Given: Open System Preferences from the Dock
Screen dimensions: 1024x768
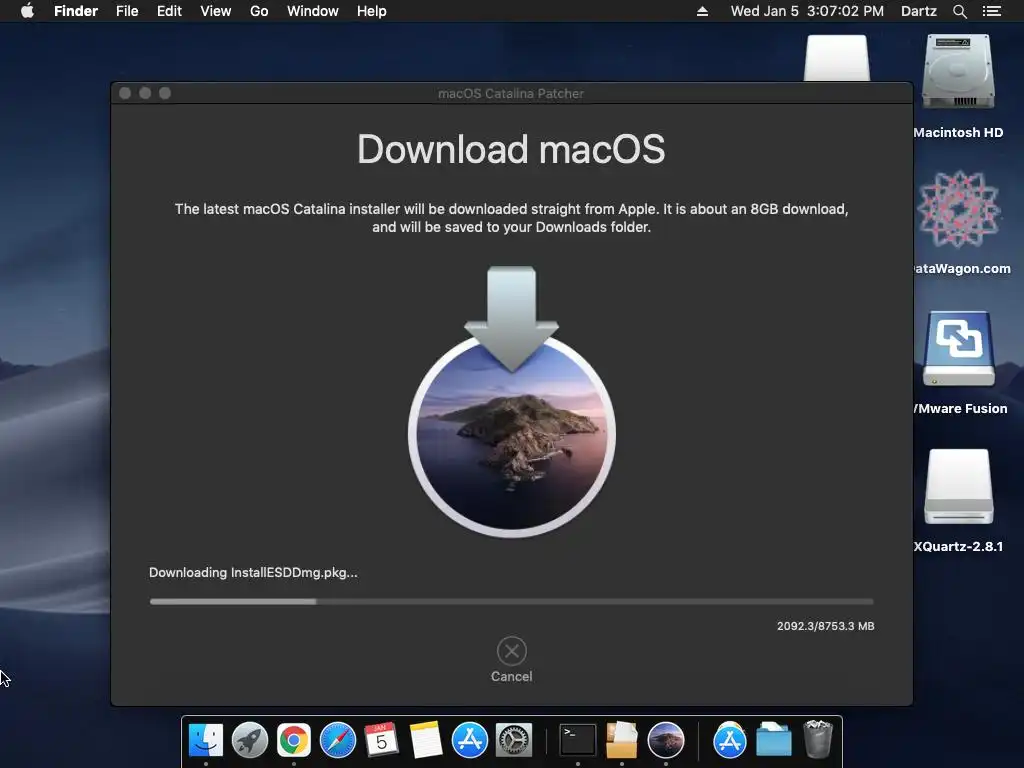Looking at the screenshot, I should [514, 740].
